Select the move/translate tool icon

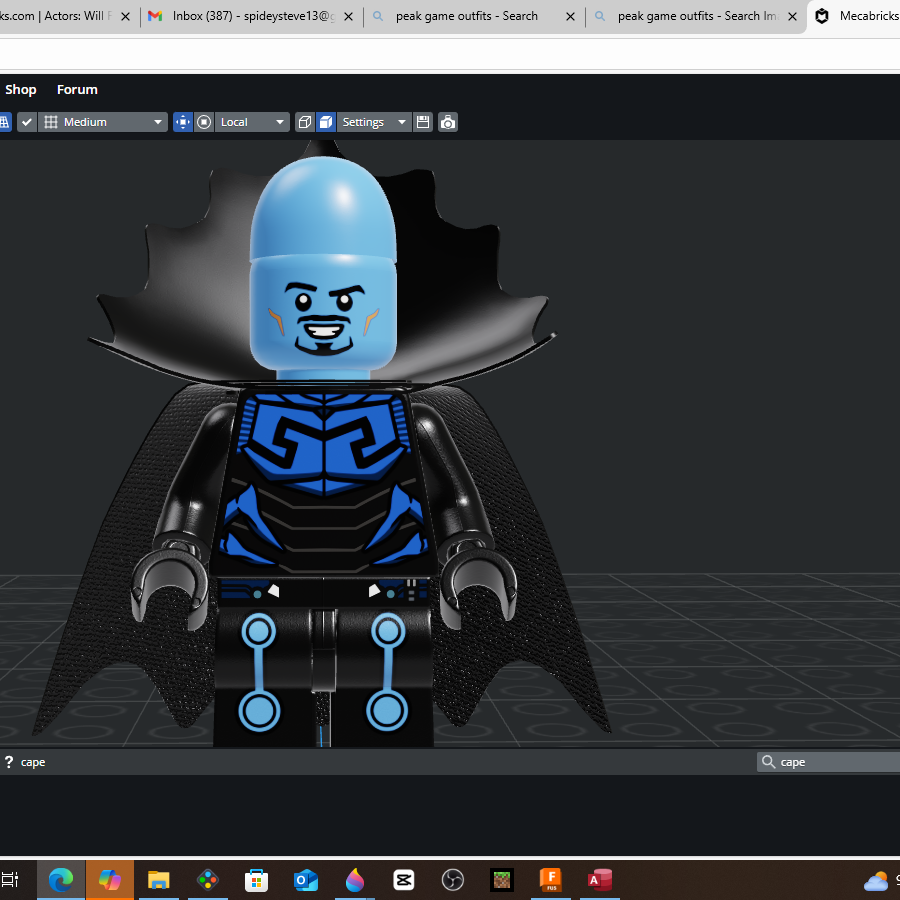[183, 122]
